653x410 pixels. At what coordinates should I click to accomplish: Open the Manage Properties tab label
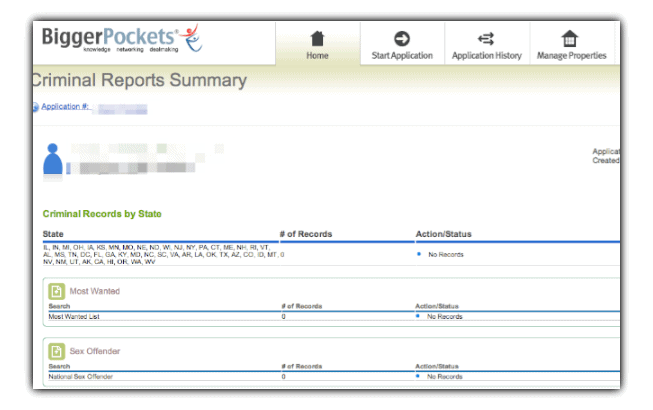(x=570, y=56)
